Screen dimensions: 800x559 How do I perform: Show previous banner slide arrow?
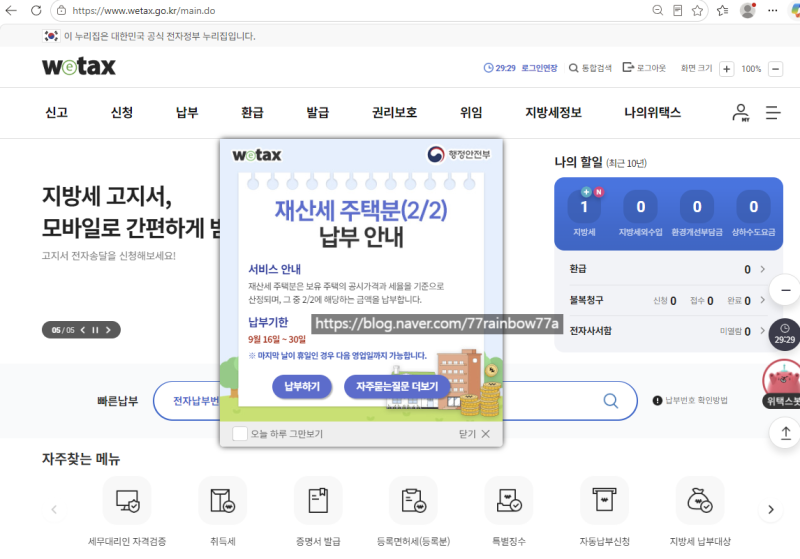83,330
